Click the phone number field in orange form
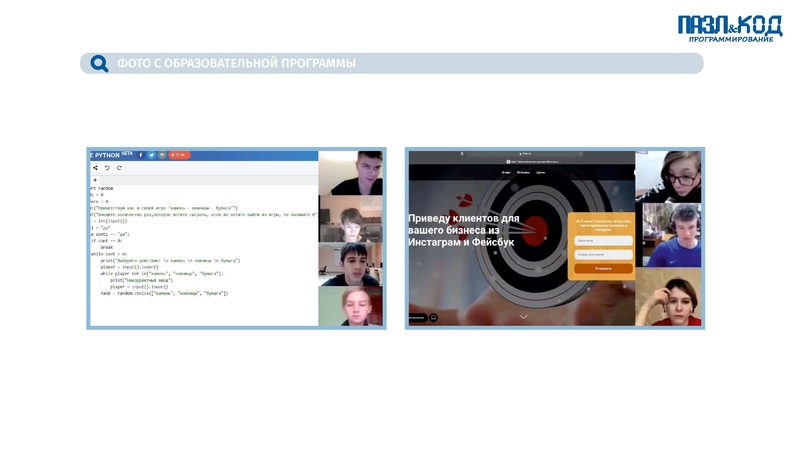The height and width of the screenshot is (450, 800). tap(603, 255)
